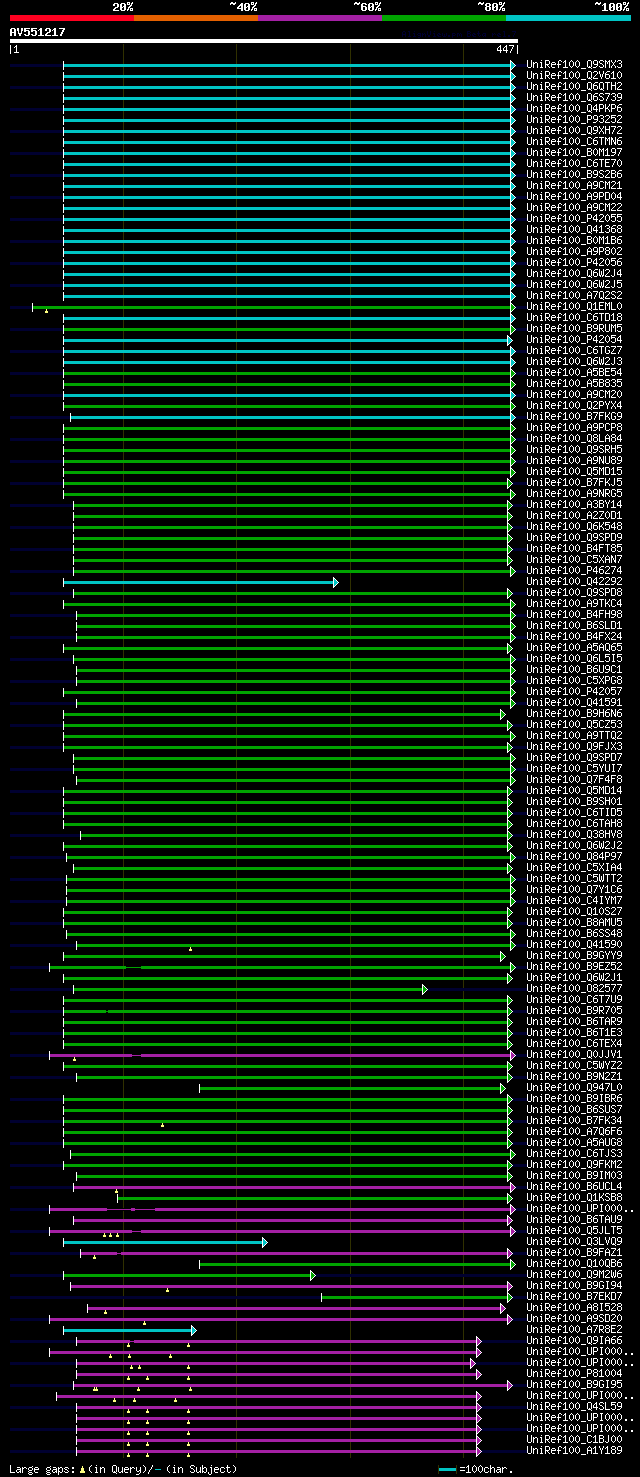Select the UniRef100_A9NRG5 label
This screenshot has height=1477, width=640.
coord(574,493)
